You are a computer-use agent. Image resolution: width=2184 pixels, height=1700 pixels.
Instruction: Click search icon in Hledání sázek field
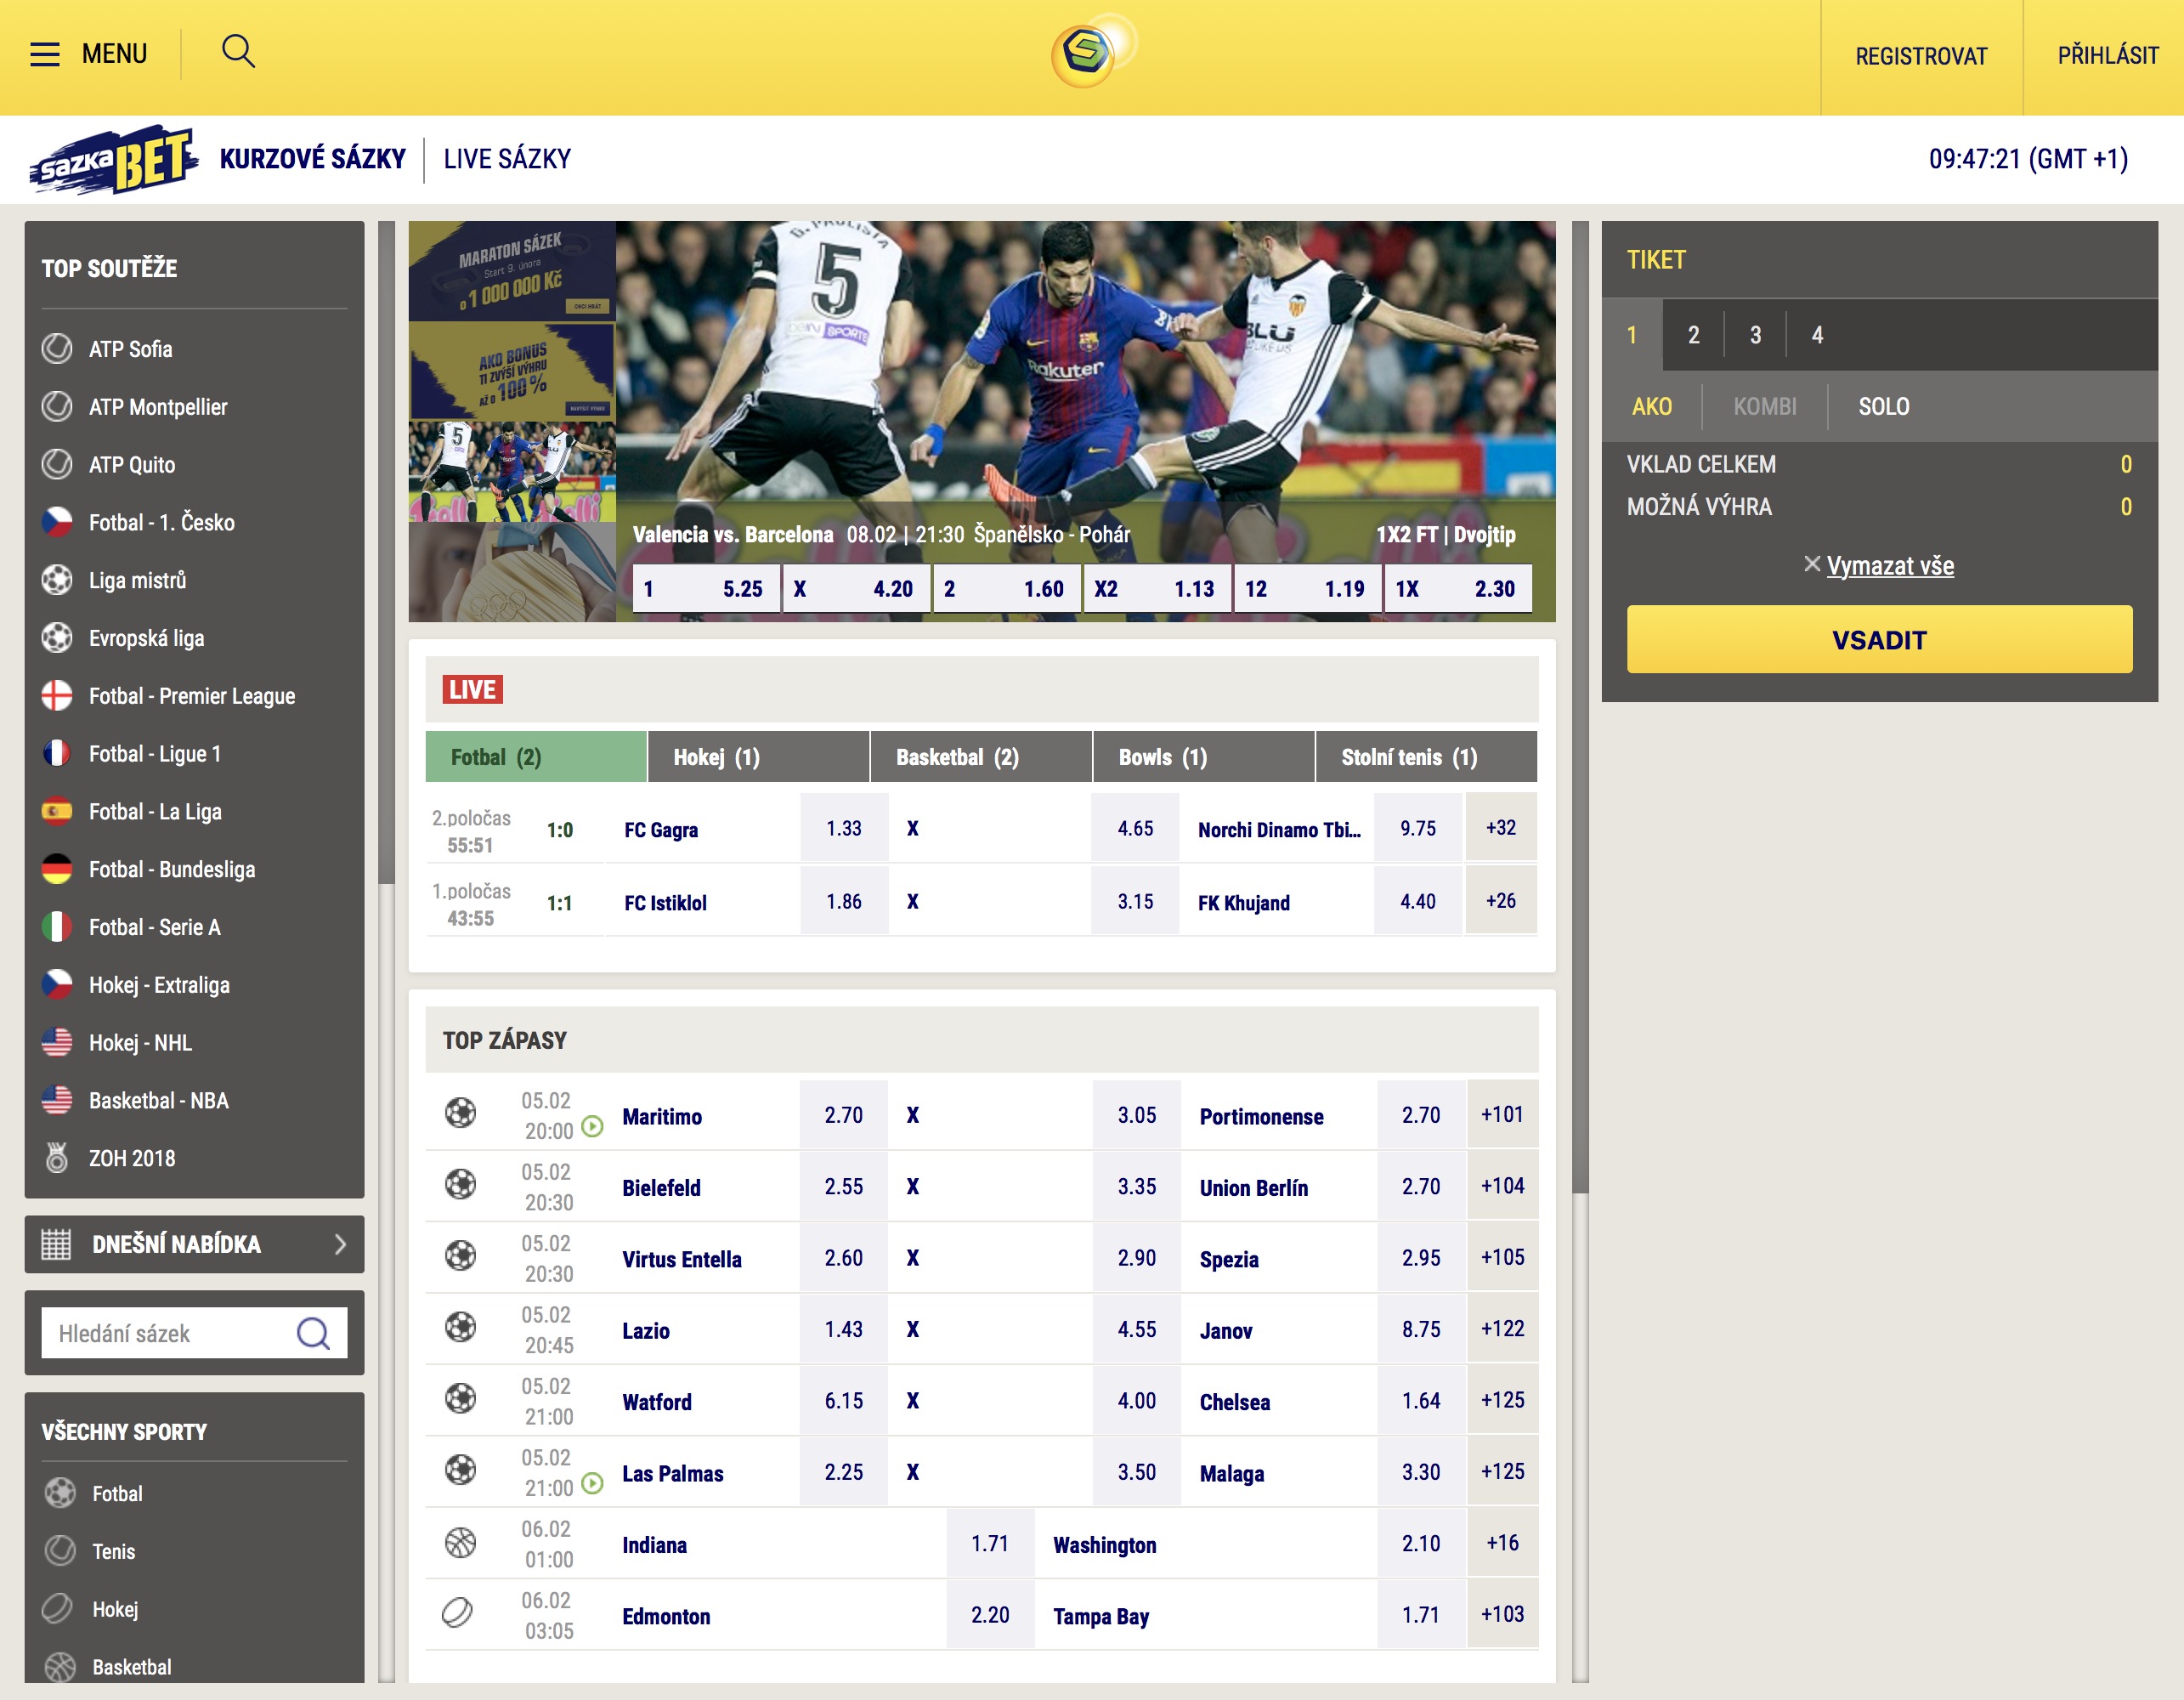click(x=313, y=1333)
